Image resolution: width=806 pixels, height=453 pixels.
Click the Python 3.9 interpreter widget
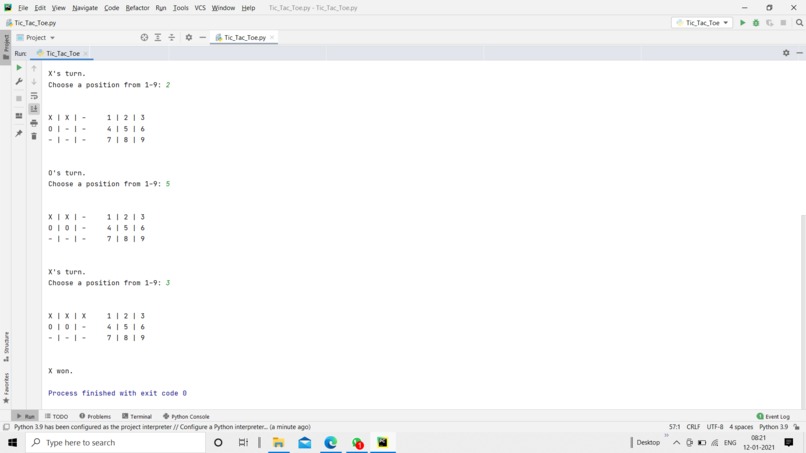pyautogui.click(x=773, y=427)
